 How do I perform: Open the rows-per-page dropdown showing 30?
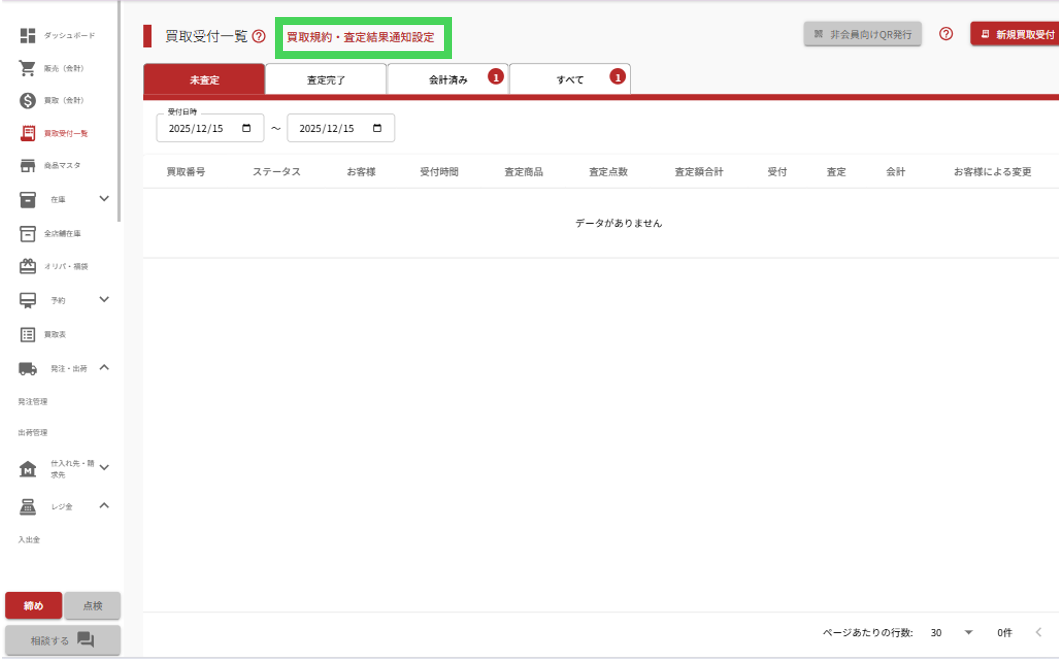click(967, 633)
